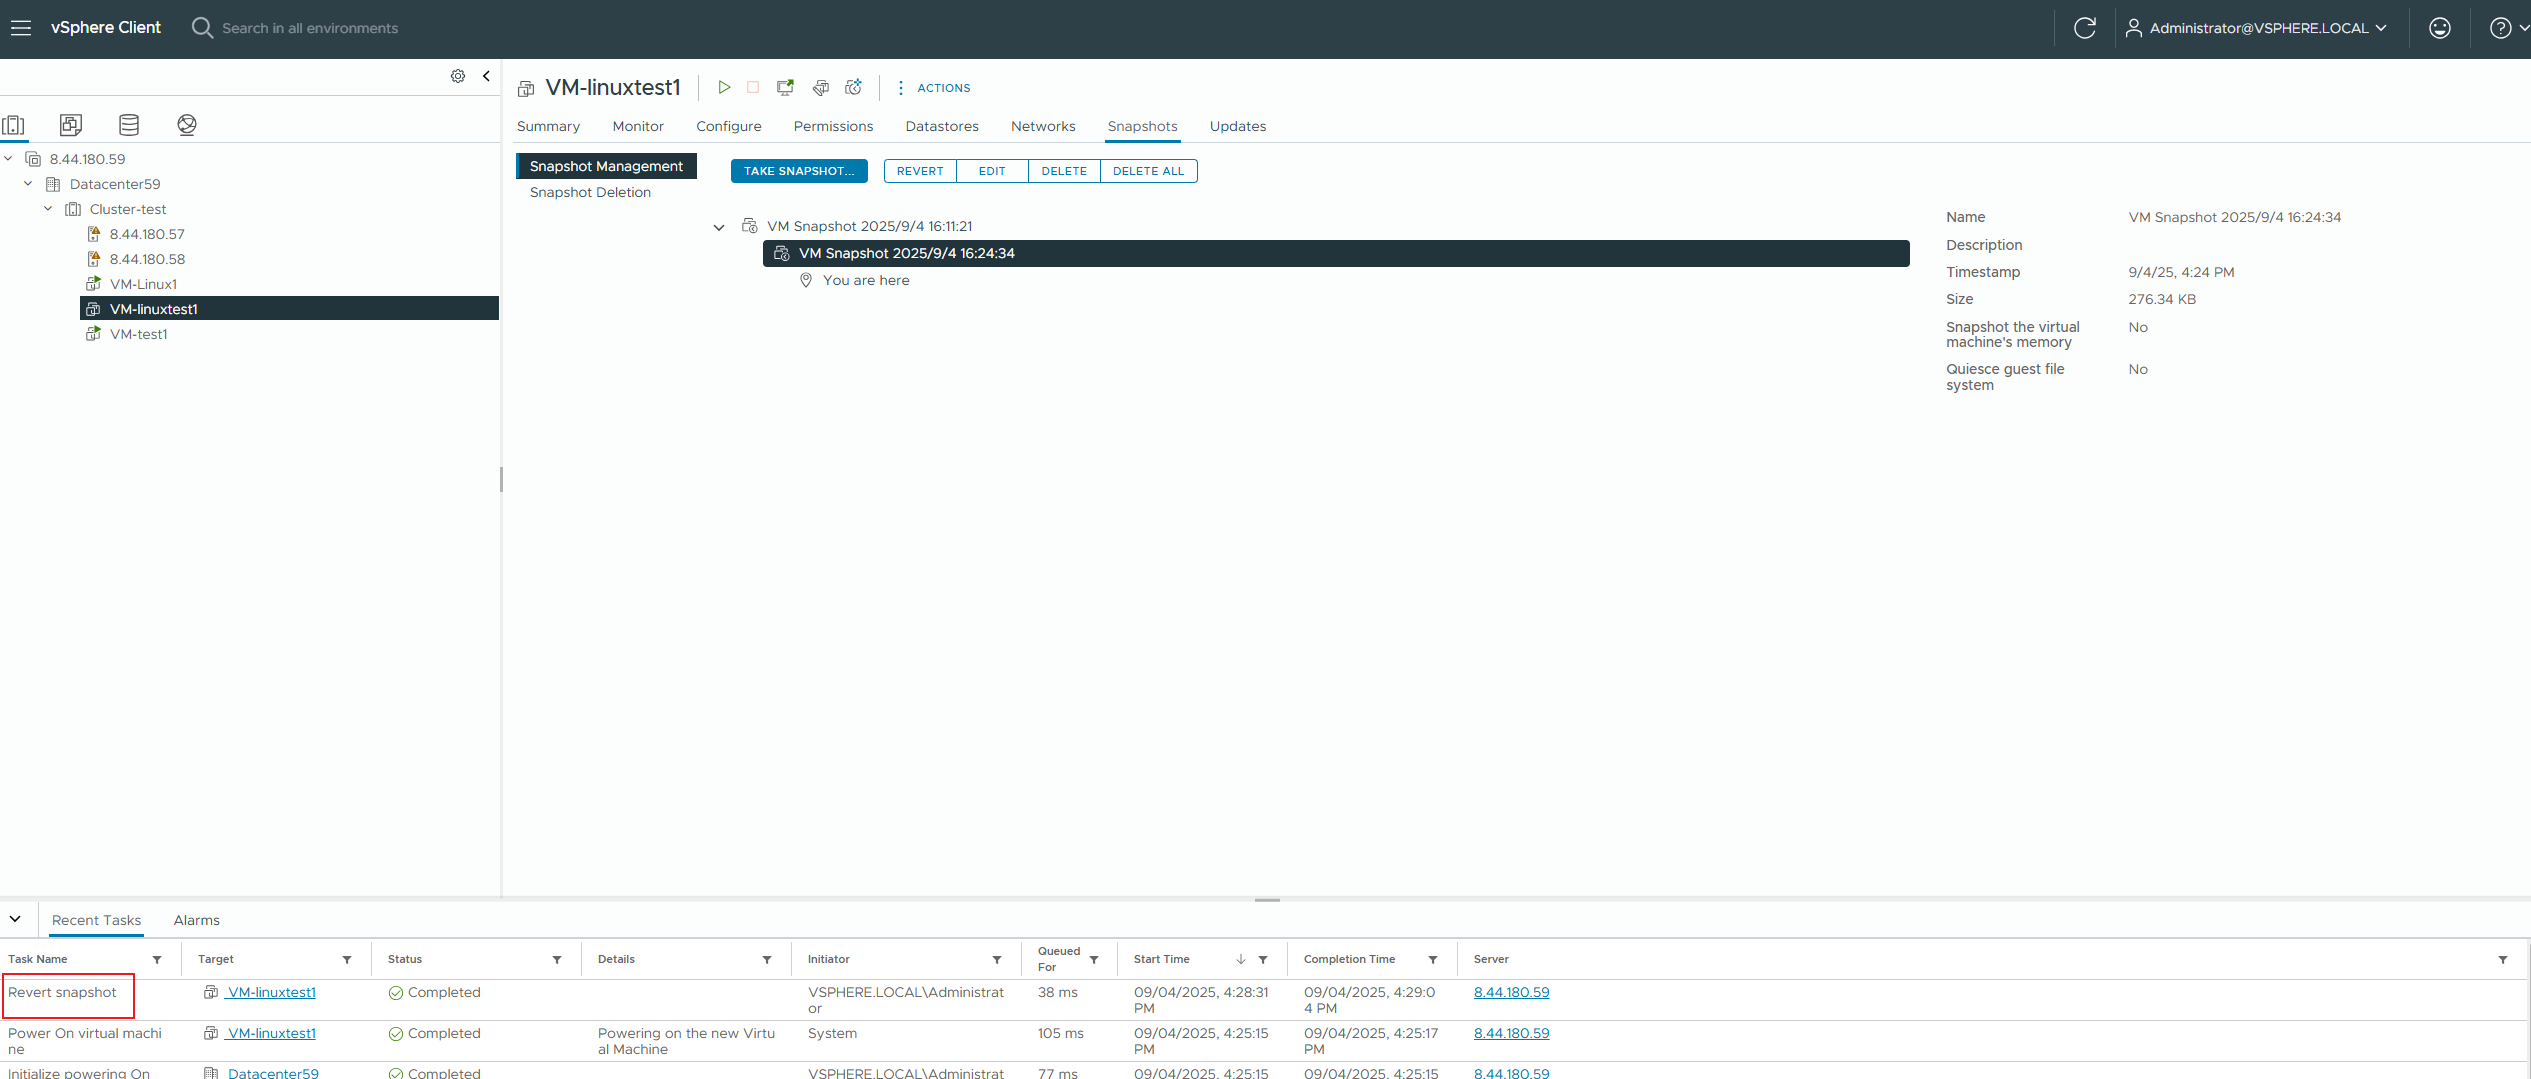2531x1079 pixels.
Task: Open VM-linuxtest1 link in Power On row
Action: (x=271, y=1034)
